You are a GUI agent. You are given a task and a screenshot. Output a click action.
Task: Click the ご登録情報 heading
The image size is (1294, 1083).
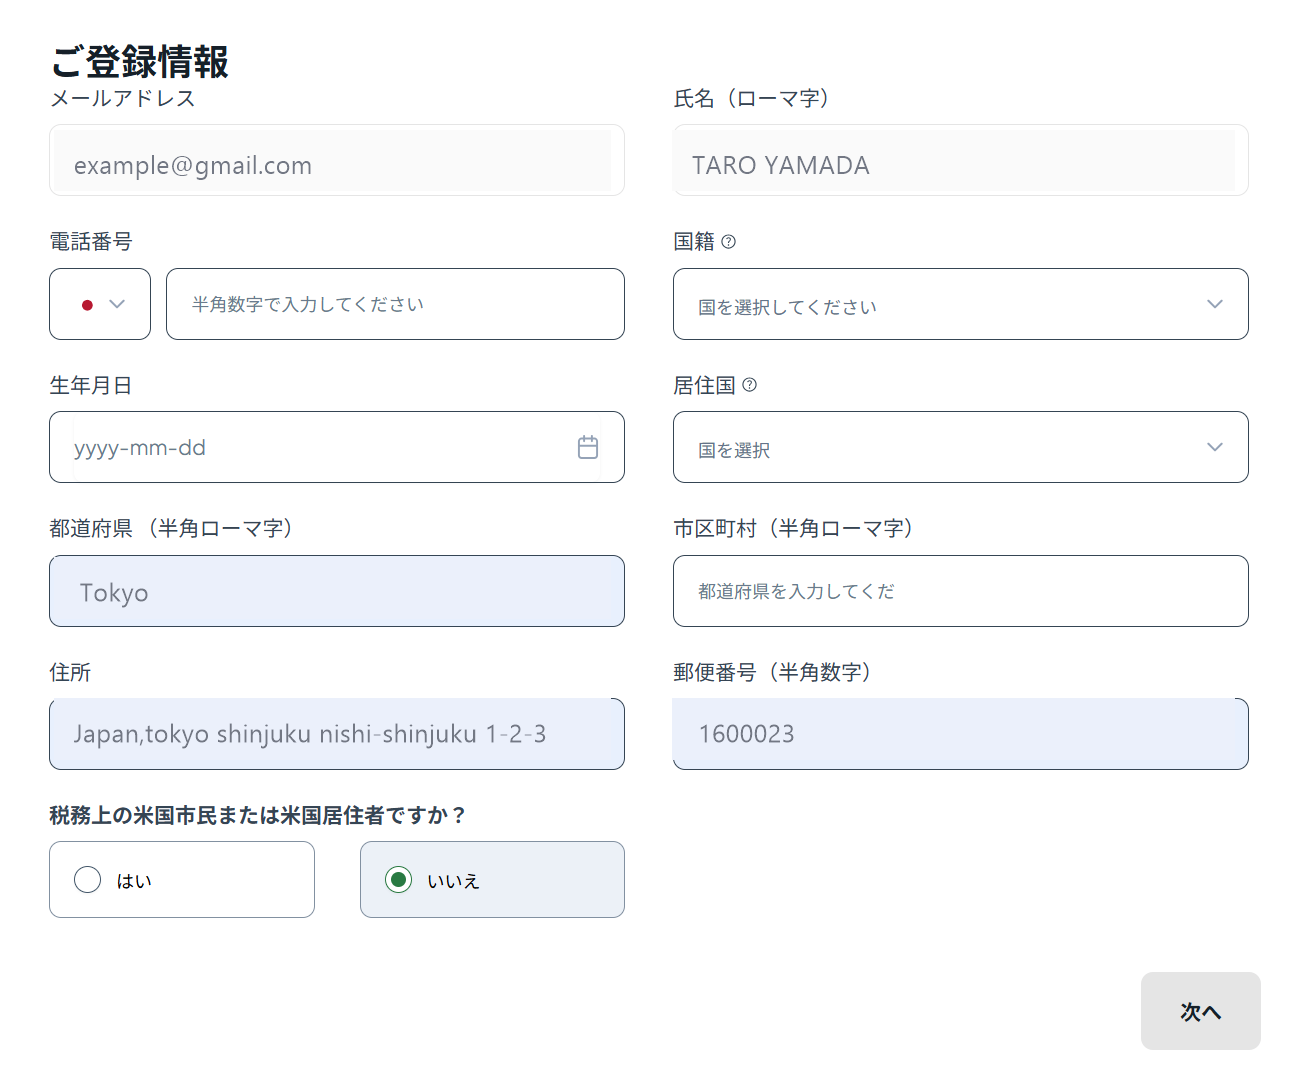click(x=139, y=61)
